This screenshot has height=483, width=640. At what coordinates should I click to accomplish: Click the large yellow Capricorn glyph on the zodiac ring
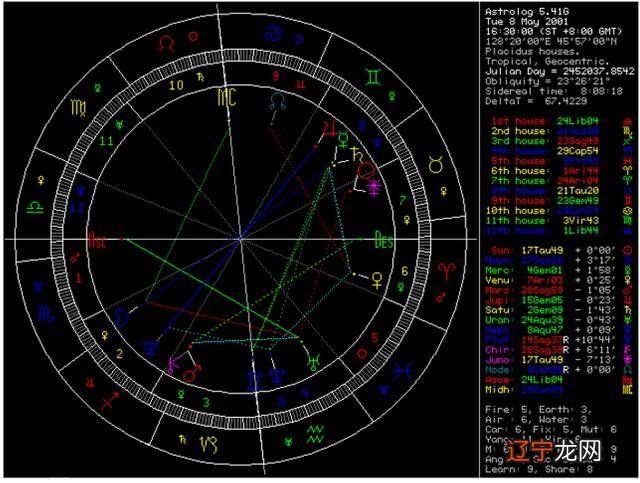(x=208, y=444)
